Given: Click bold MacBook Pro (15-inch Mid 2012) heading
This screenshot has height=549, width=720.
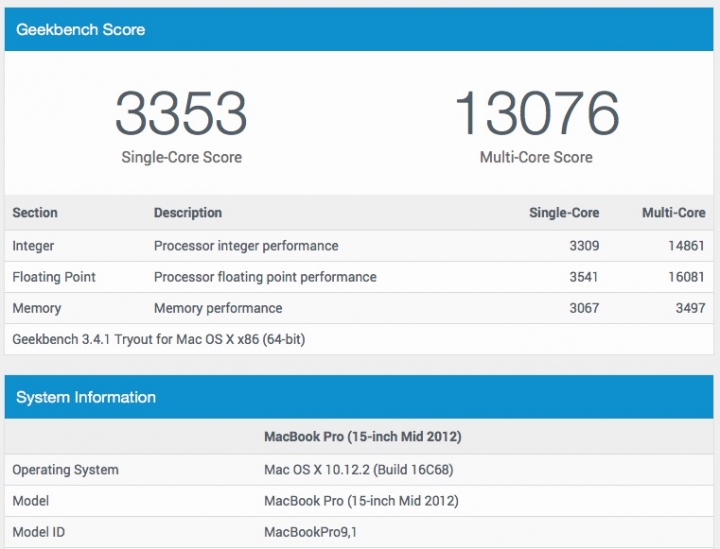Looking at the screenshot, I should coord(363,437).
